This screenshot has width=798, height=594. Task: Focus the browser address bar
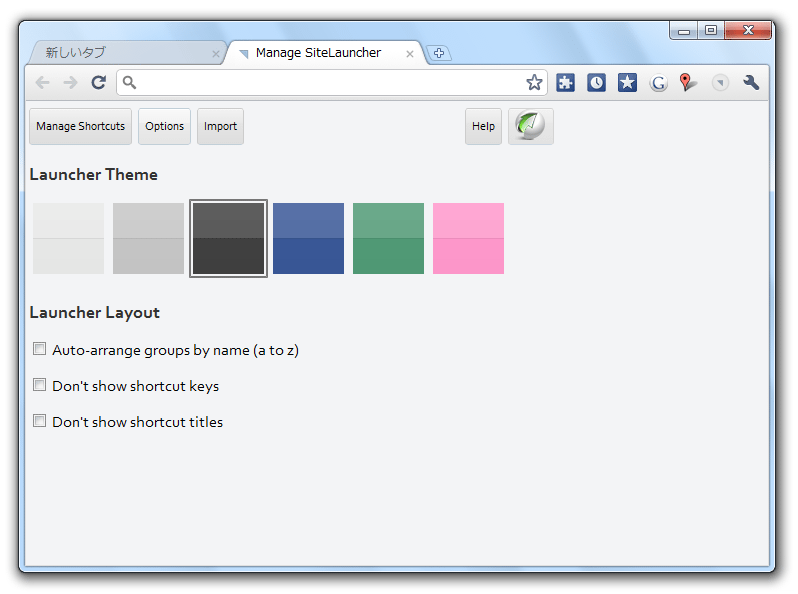pyautogui.click(x=331, y=82)
